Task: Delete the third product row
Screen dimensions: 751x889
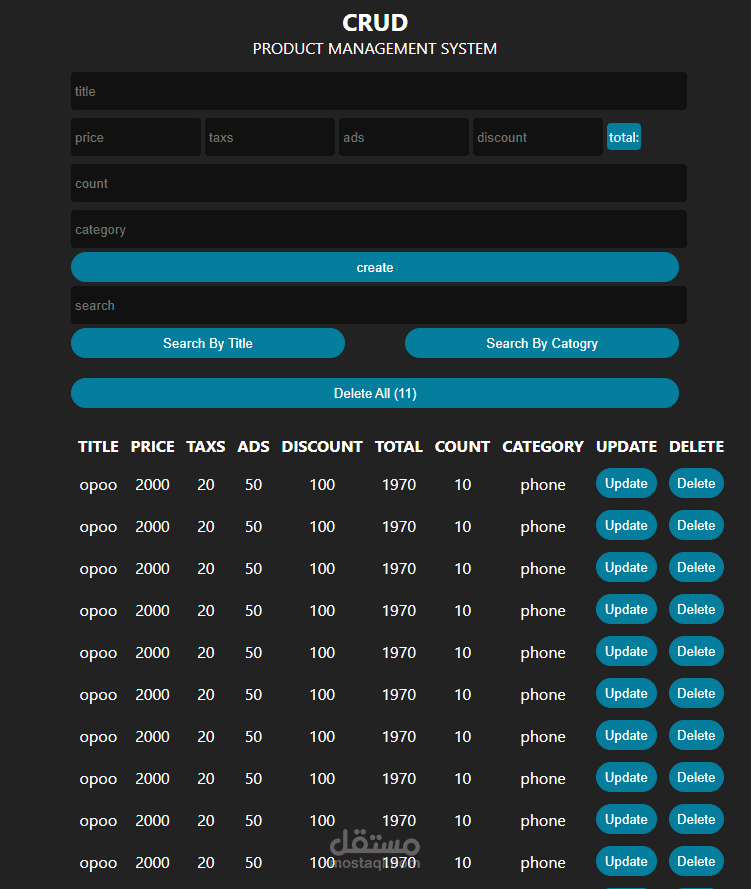Action: click(697, 567)
